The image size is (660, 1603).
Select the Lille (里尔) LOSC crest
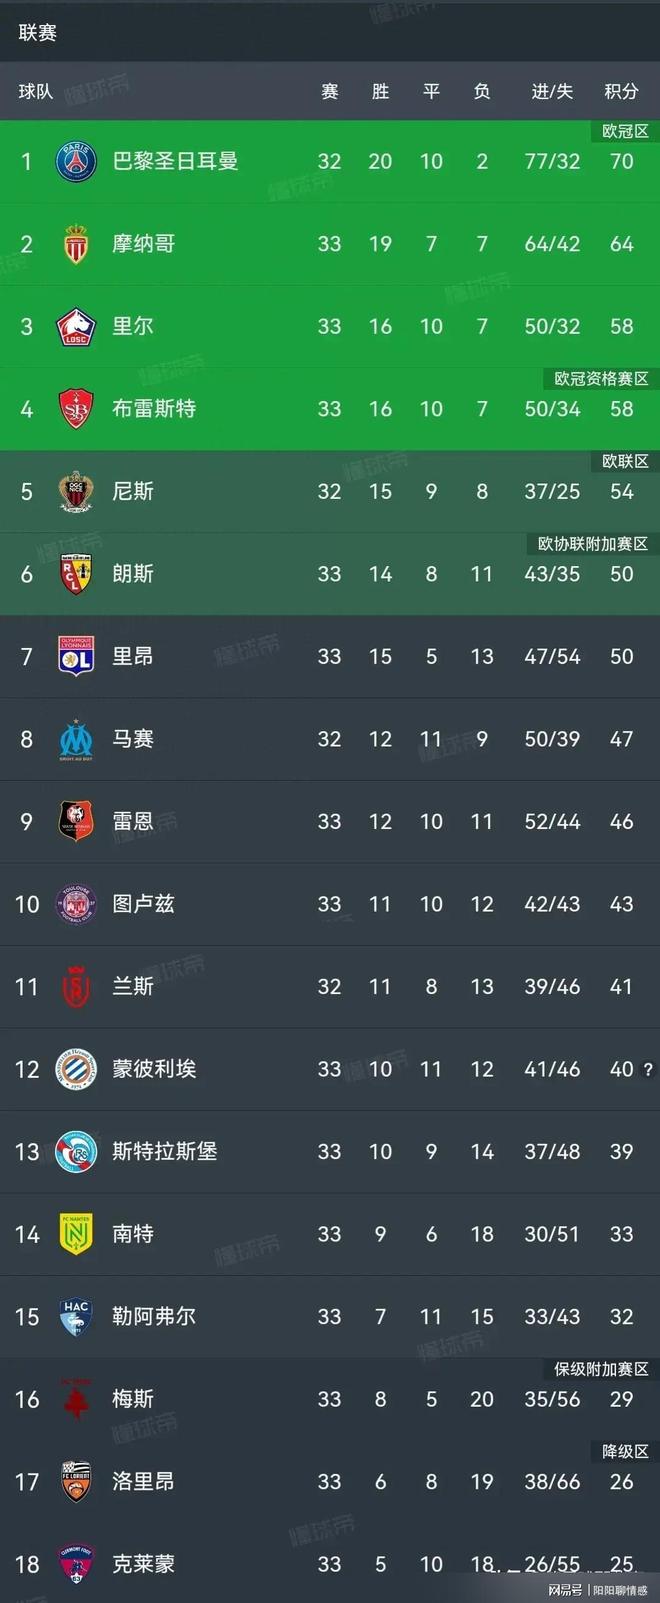75,326
